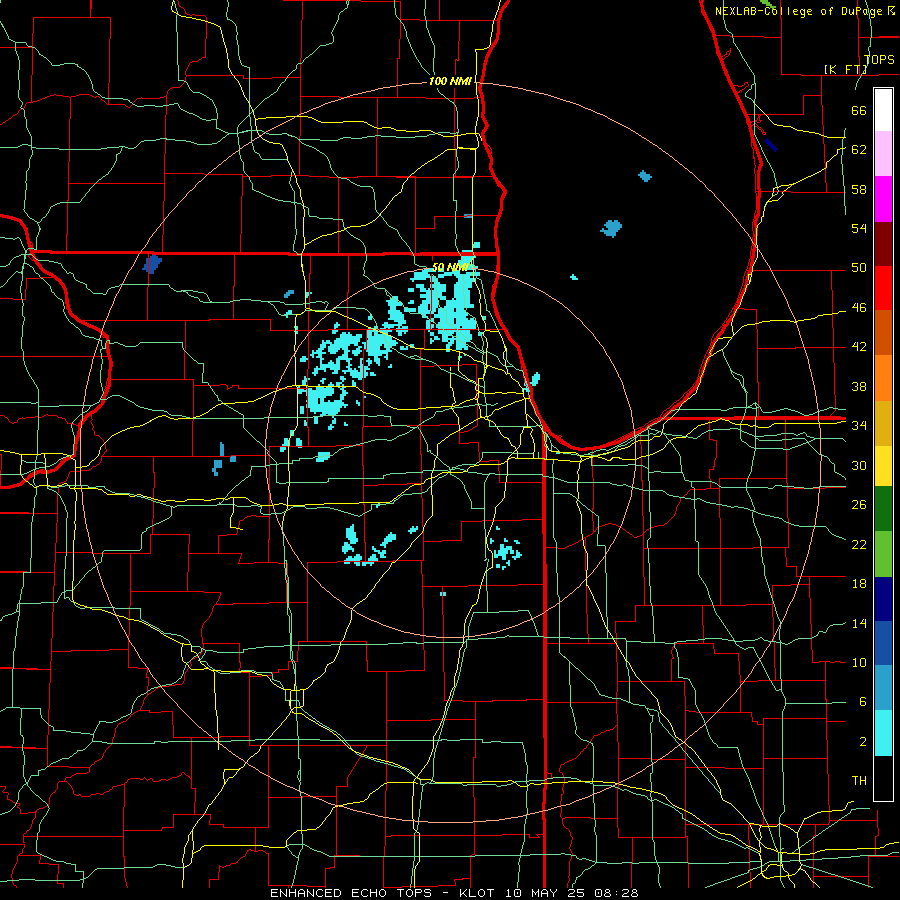Click the legend value 6
Screen dimensions: 900x900
(862, 701)
